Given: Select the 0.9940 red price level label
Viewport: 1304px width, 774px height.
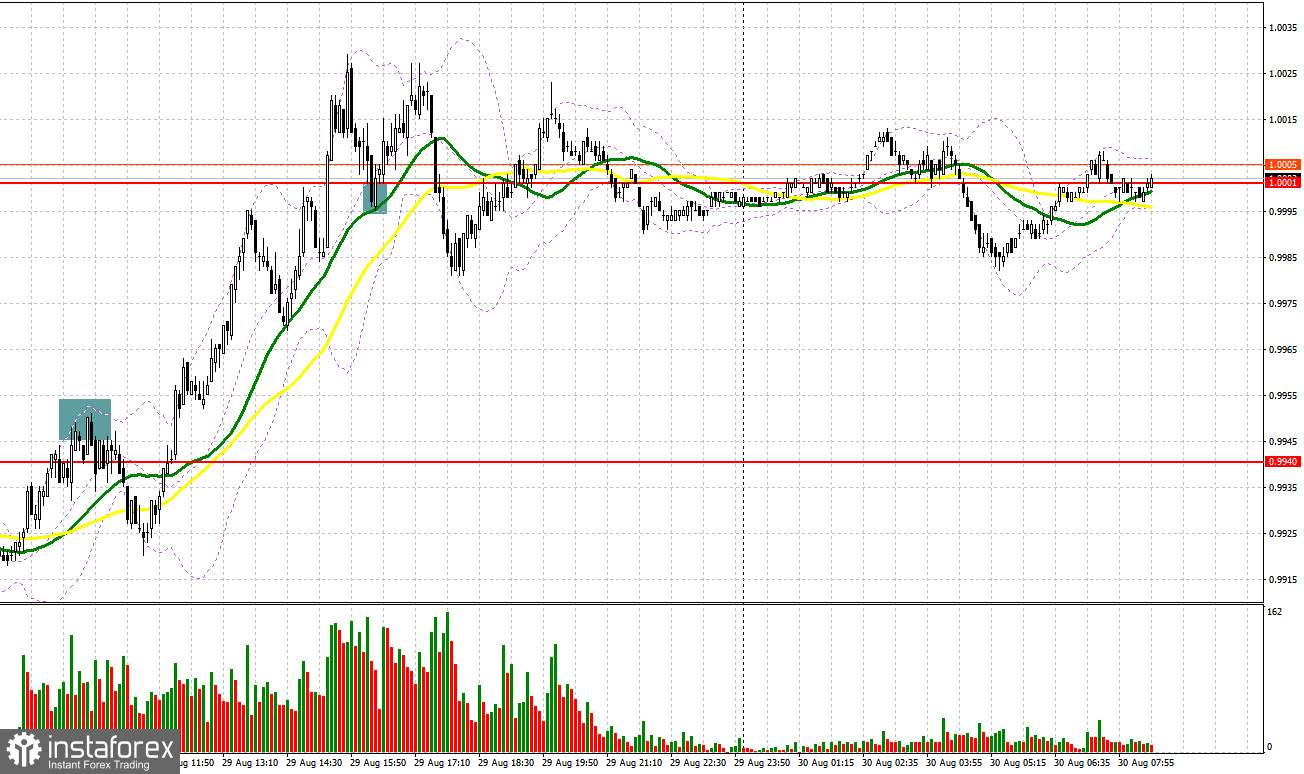Looking at the screenshot, I should [x=1281, y=462].
